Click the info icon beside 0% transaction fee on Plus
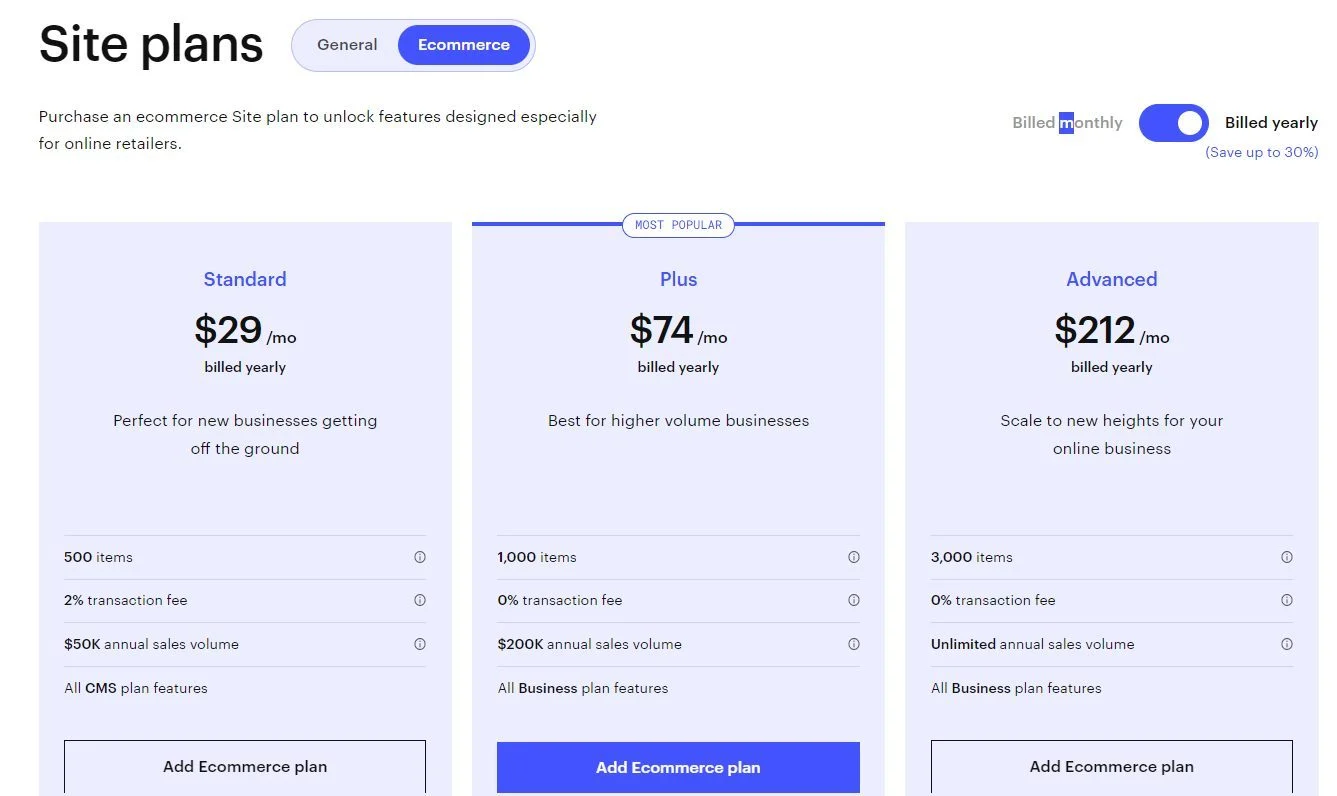This screenshot has width=1337, height=796. 853,600
